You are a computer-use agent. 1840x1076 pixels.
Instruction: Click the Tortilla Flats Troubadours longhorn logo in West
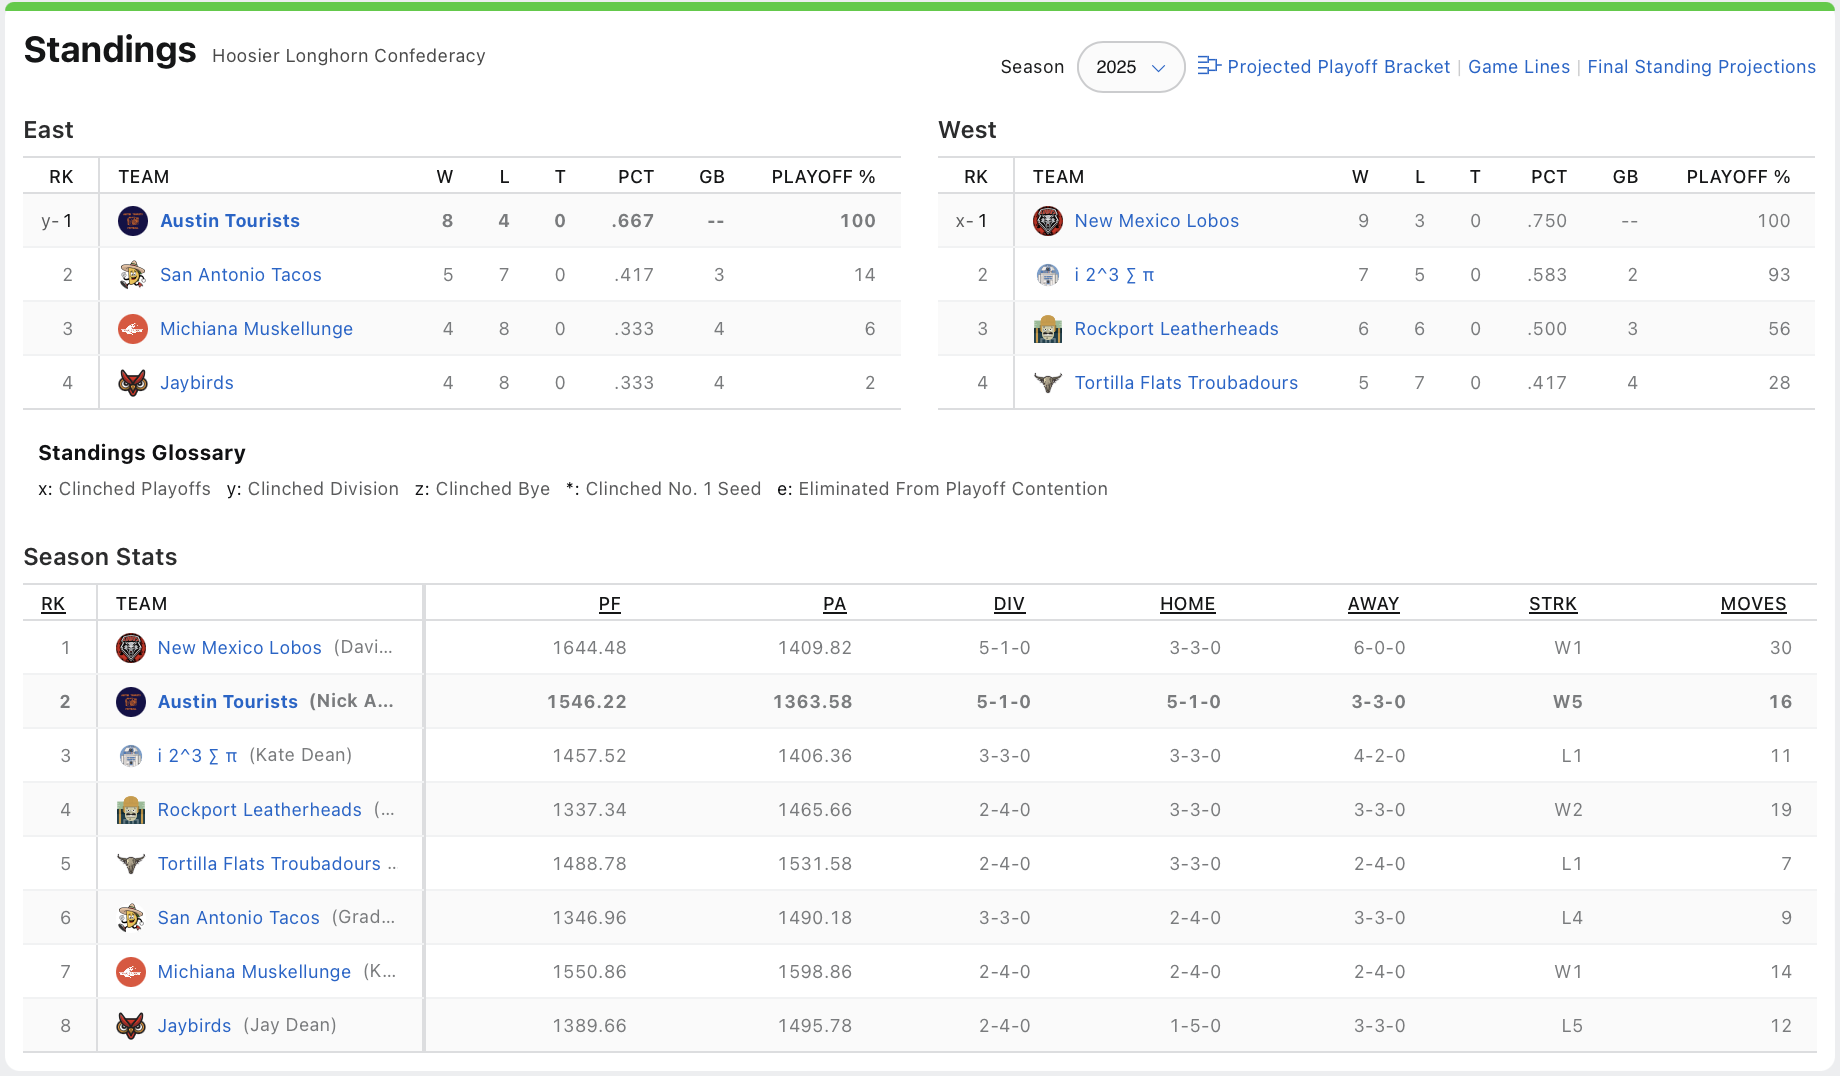[1047, 383]
